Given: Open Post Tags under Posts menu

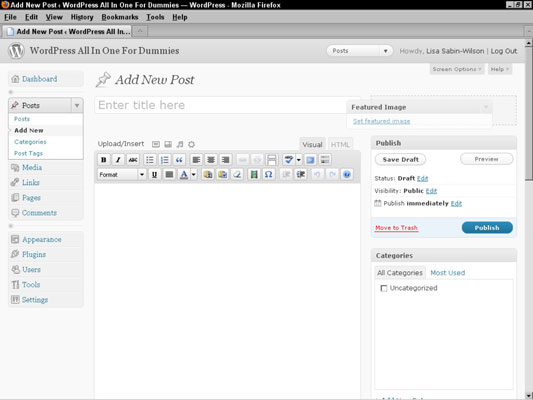Looking at the screenshot, I should click(x=29, y=153).
